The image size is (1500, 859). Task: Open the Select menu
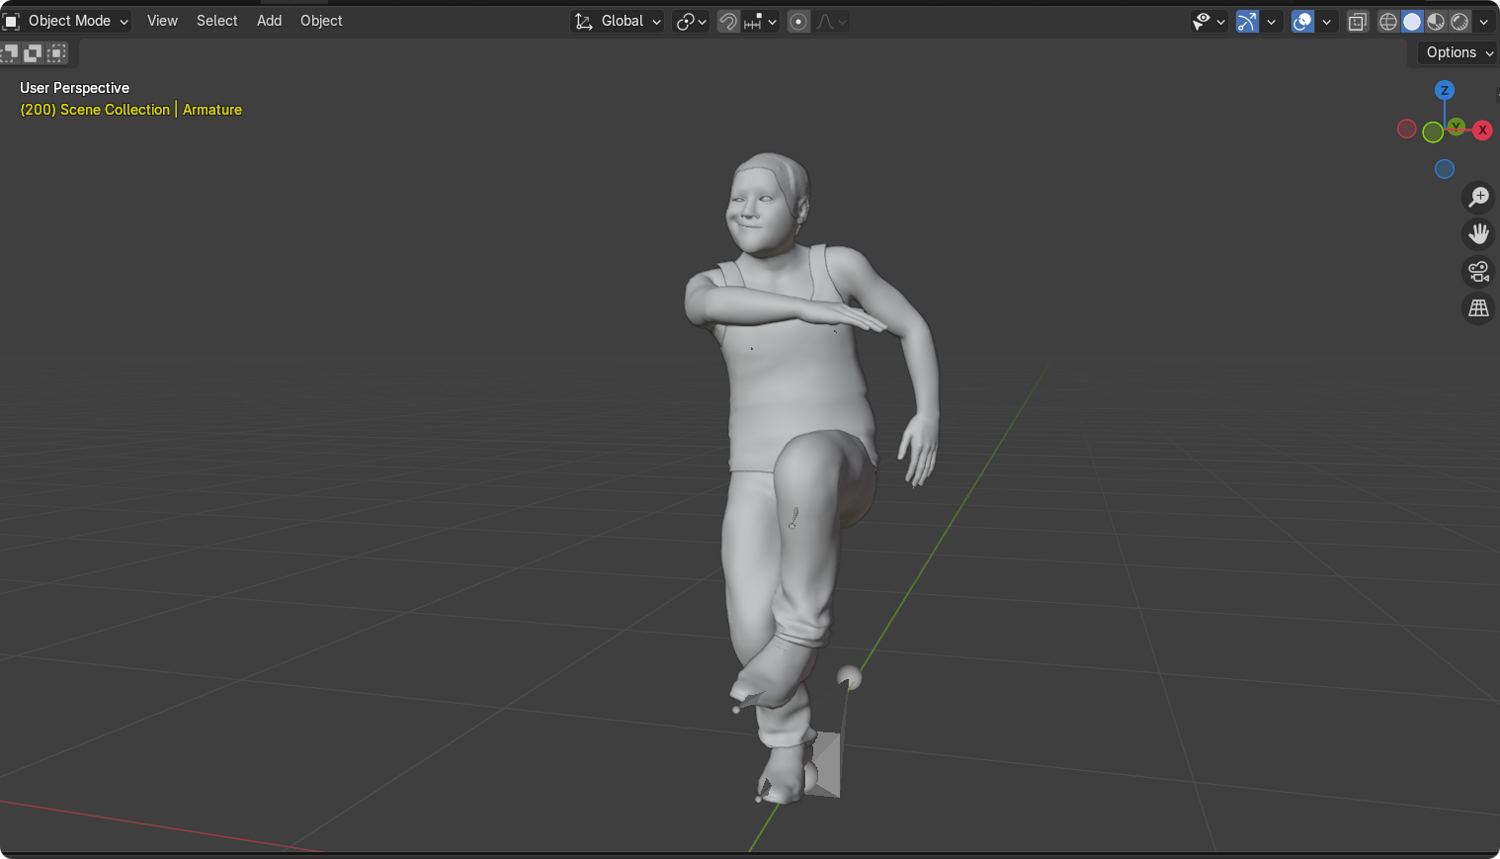[217, 21]
